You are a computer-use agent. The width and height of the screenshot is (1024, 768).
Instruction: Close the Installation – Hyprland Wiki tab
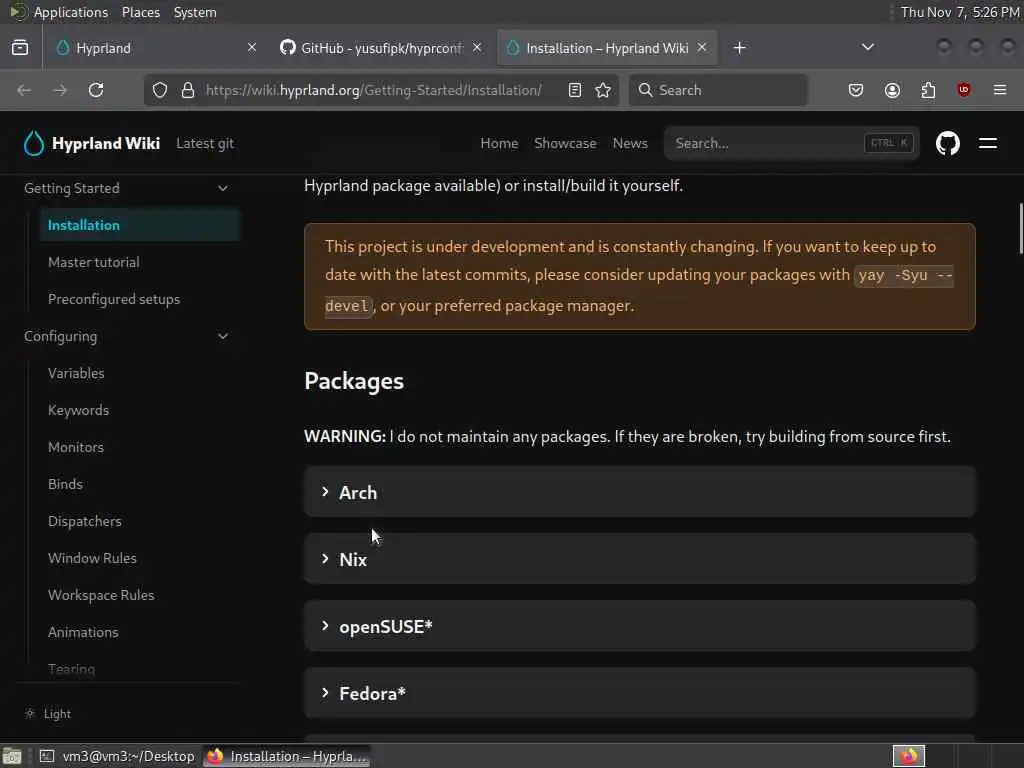click(702, 48)
